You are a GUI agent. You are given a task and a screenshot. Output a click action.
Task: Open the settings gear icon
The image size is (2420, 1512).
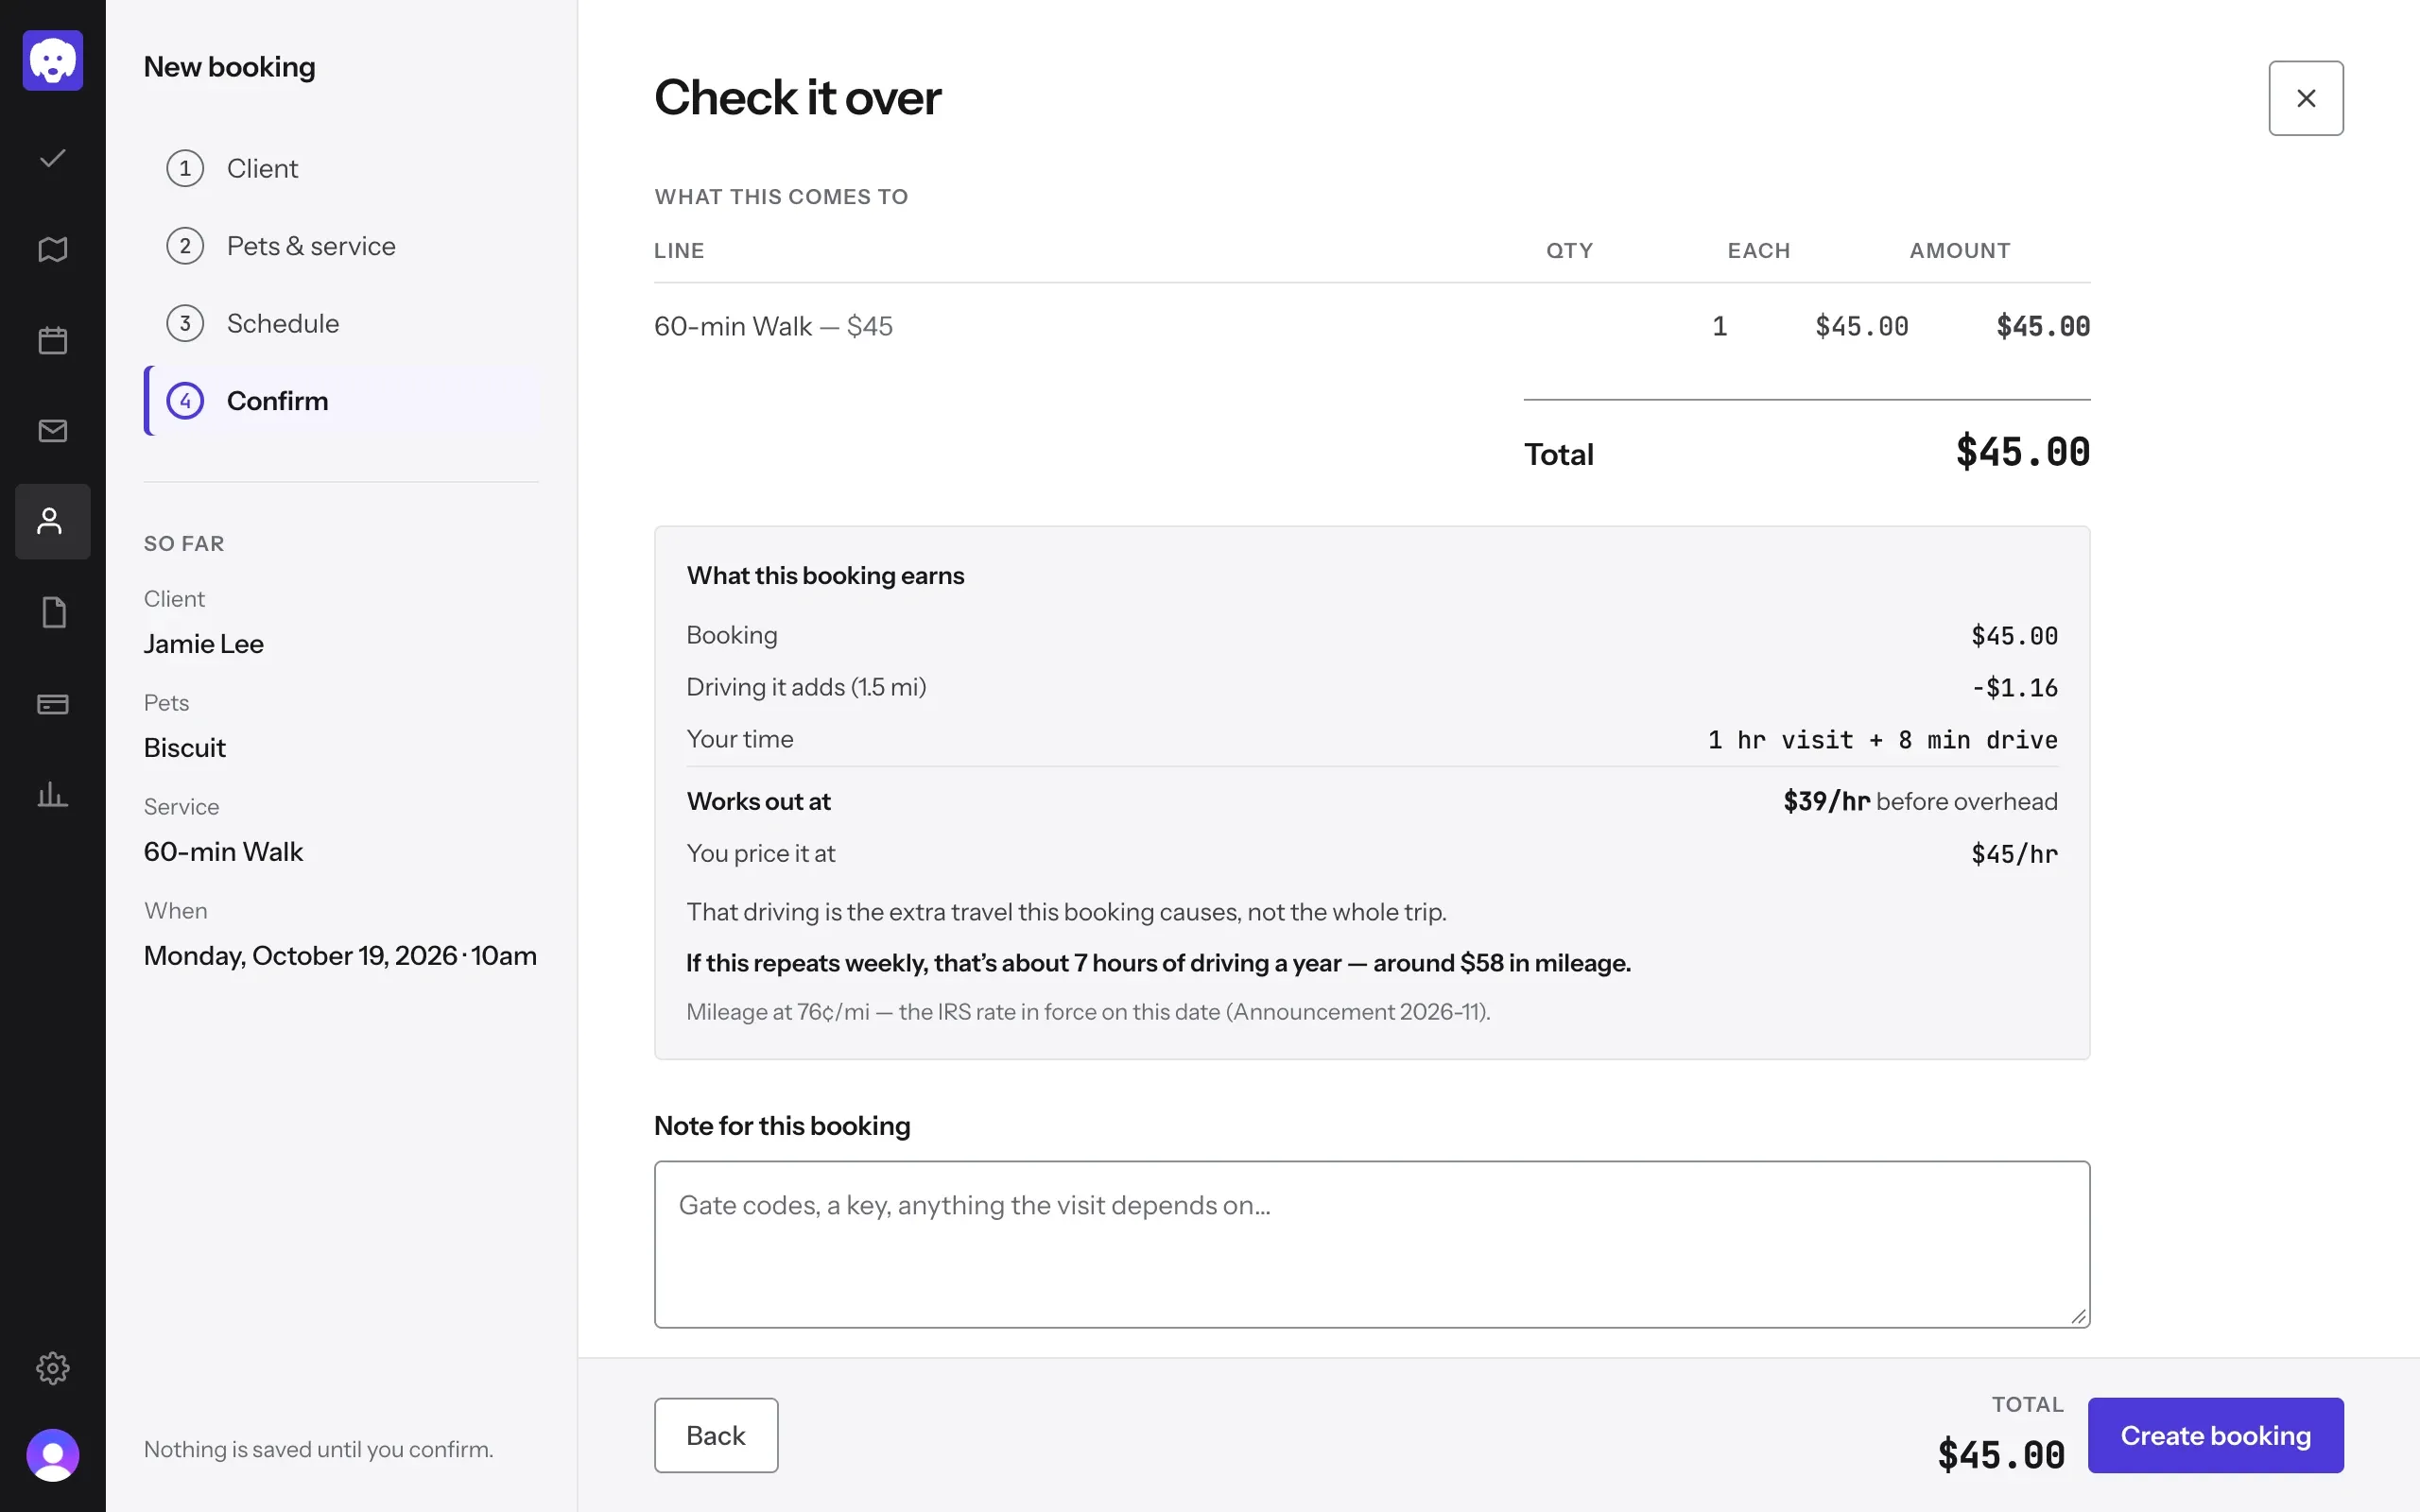click(x=53, y=1367)
